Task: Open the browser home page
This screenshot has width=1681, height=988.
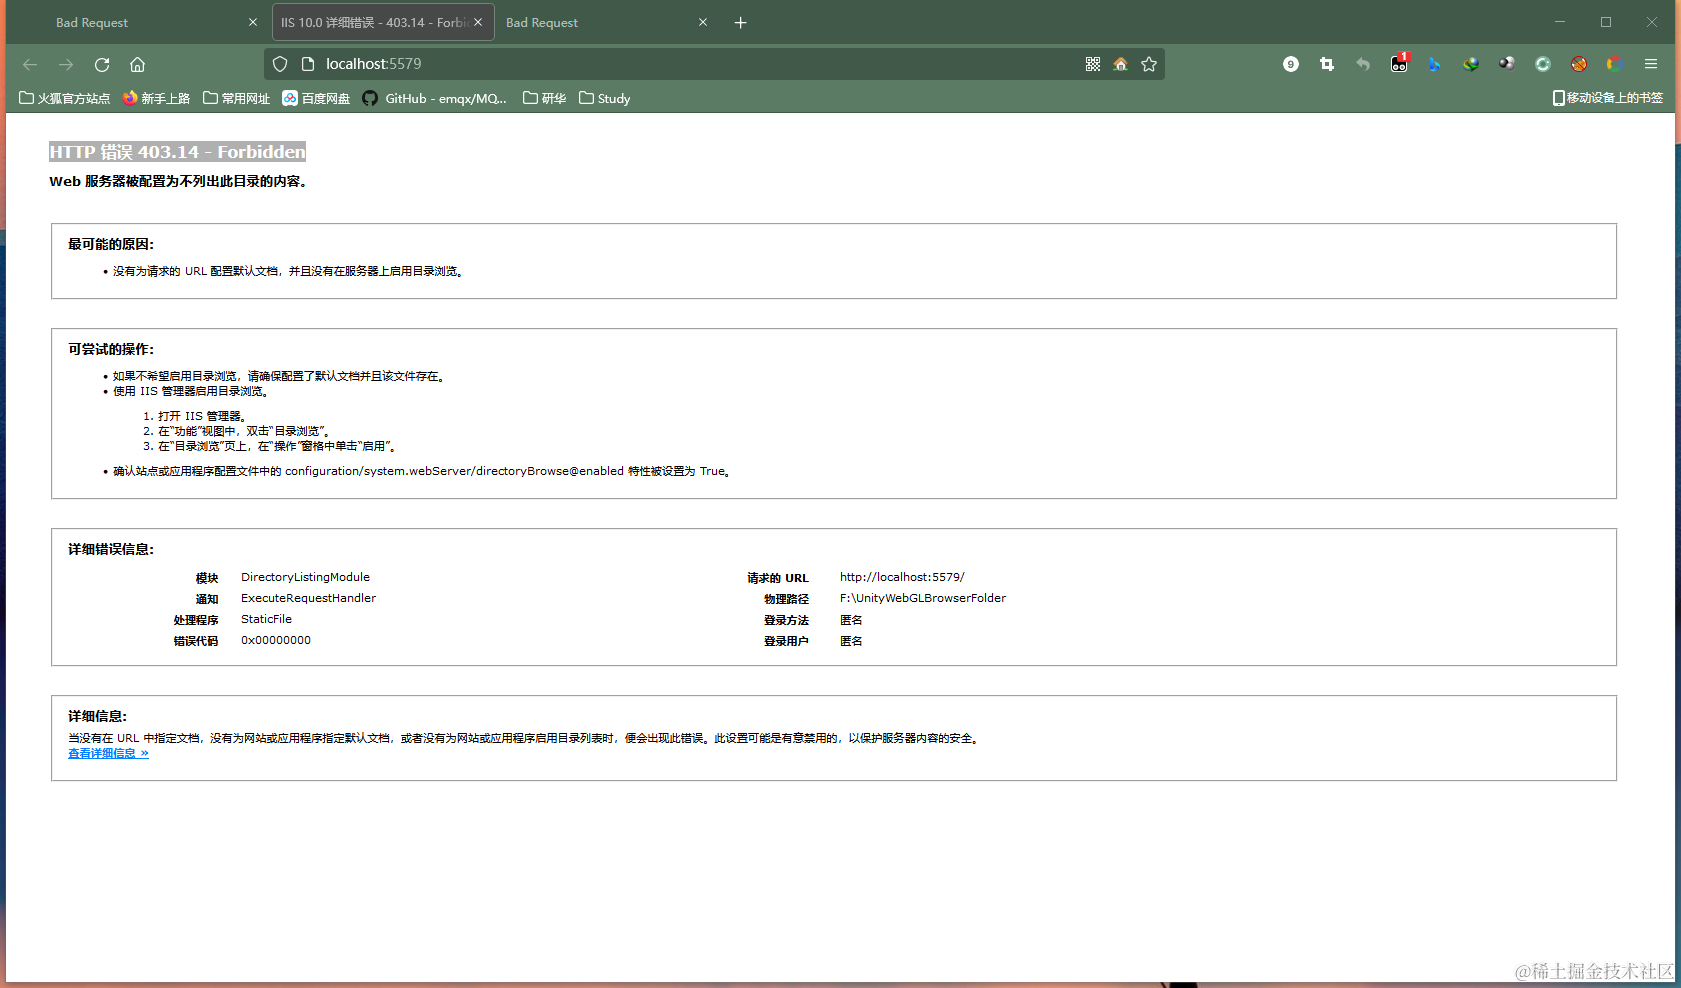Action: (x=137, y=64)
